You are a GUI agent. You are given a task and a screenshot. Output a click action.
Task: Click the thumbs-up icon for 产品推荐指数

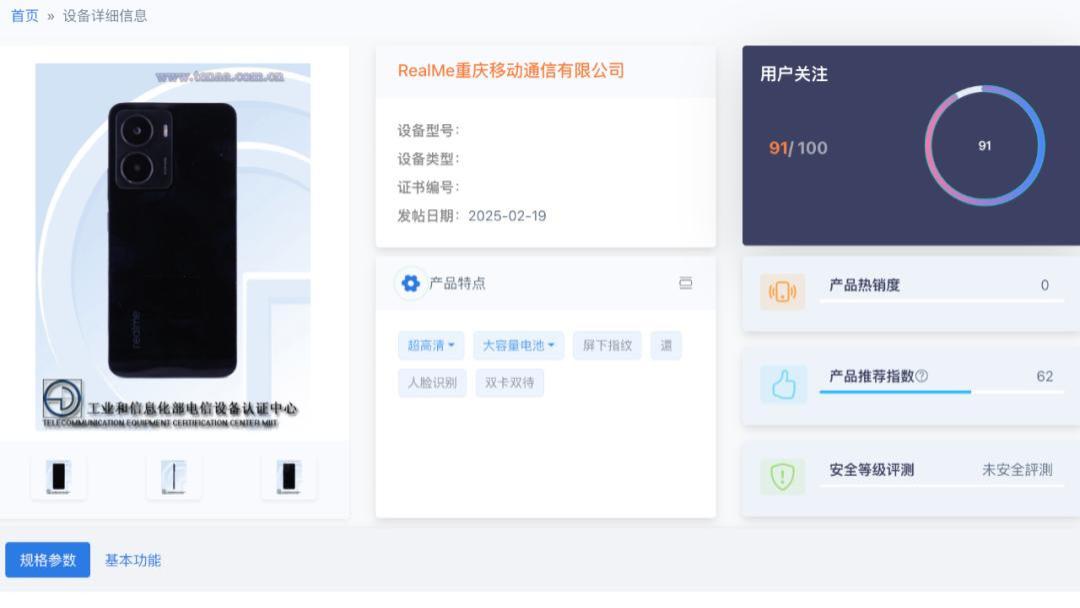(783, 384)
